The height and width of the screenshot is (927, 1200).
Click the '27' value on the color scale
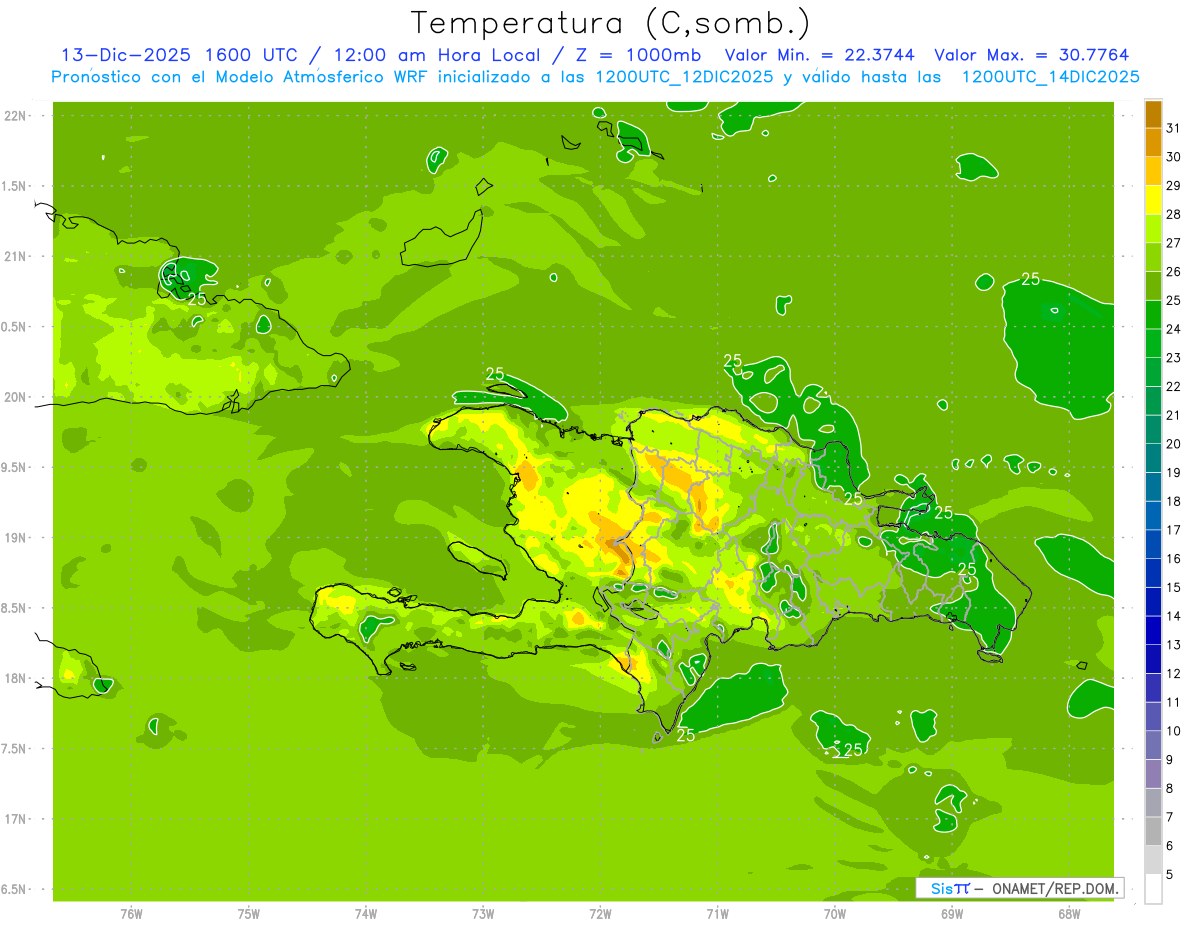tap(1173, 243)
